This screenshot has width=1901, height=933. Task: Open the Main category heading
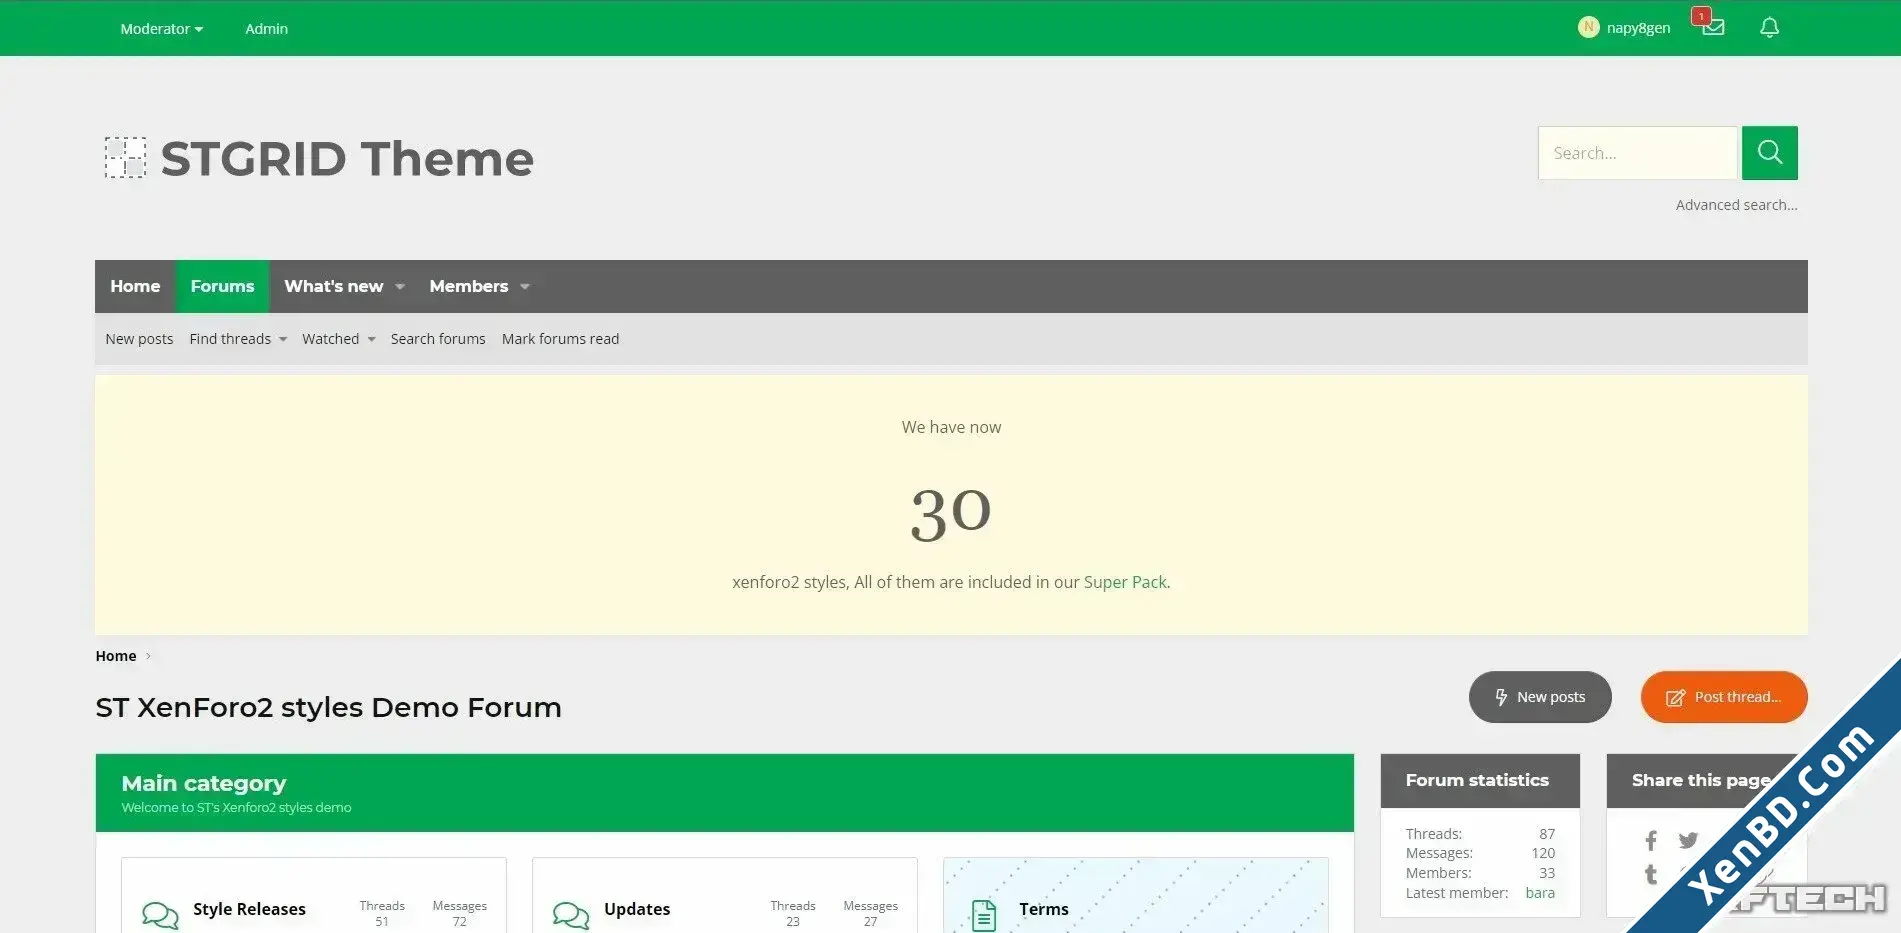click(x=204, y=783)
